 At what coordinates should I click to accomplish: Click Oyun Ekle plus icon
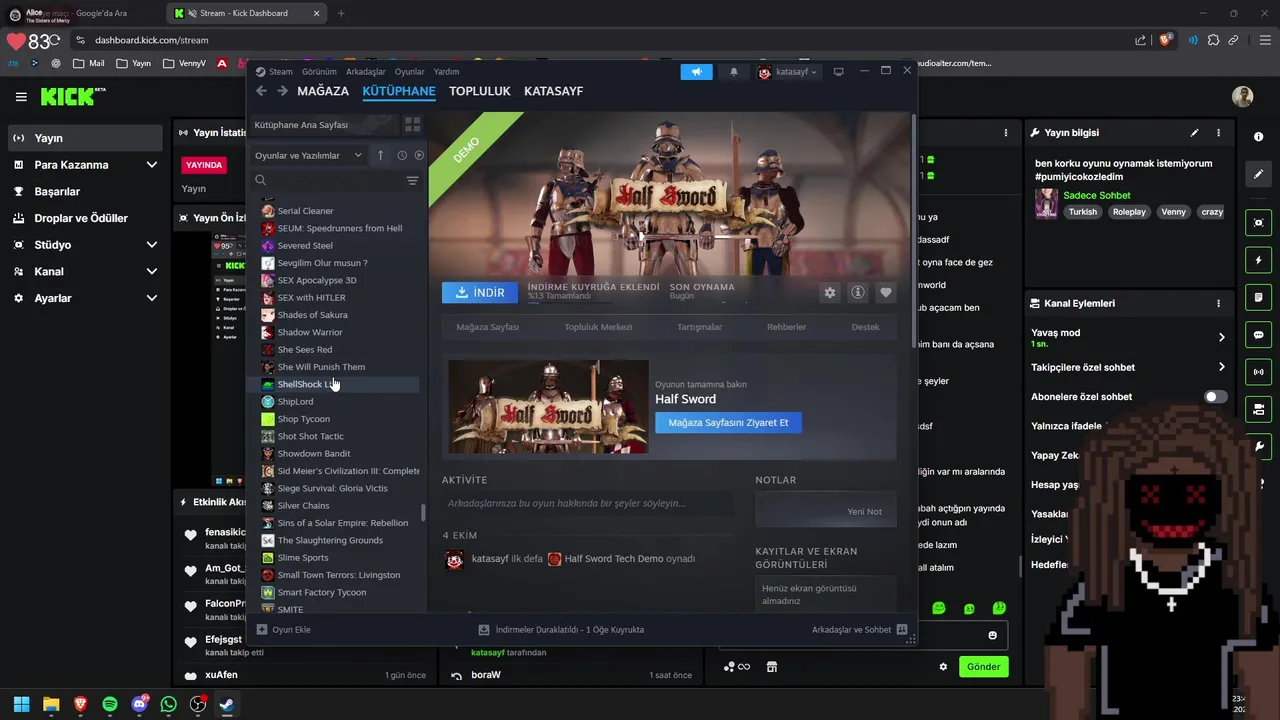[x=262, y=630]
